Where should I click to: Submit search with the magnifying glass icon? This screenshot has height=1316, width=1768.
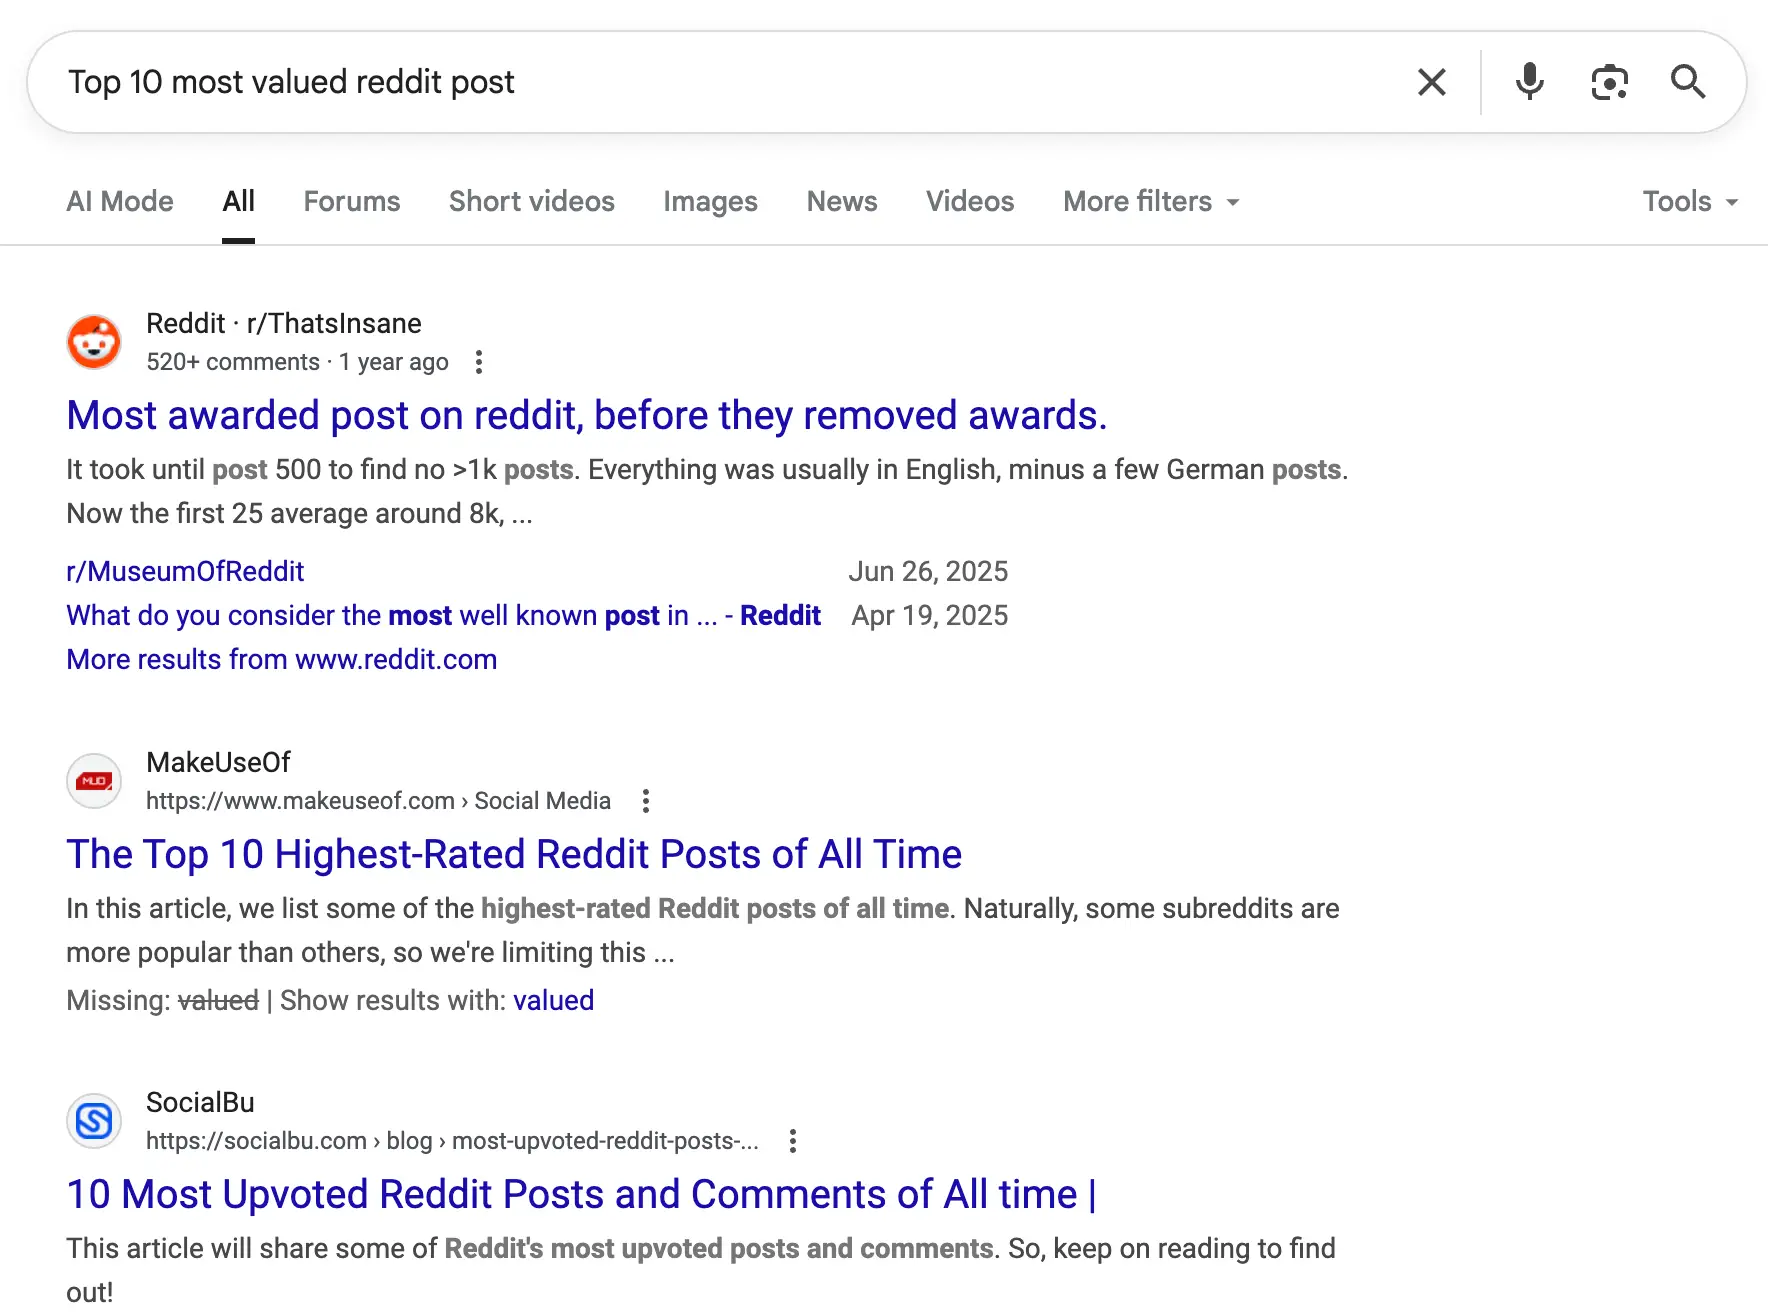[x=1688, y=82]
